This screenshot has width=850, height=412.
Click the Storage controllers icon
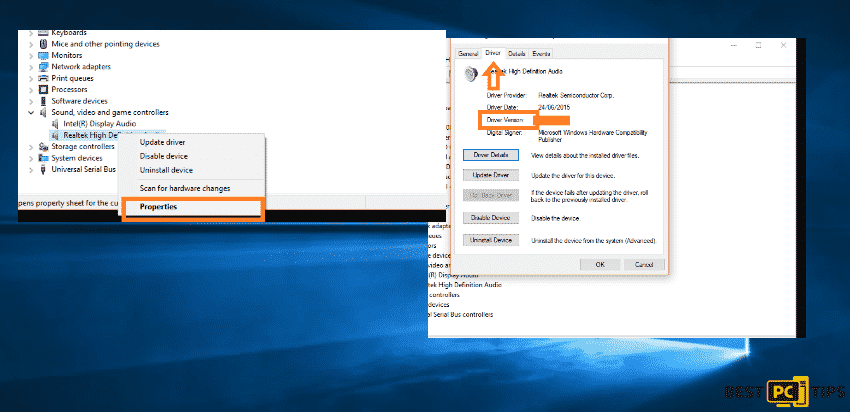pos(43,146)
